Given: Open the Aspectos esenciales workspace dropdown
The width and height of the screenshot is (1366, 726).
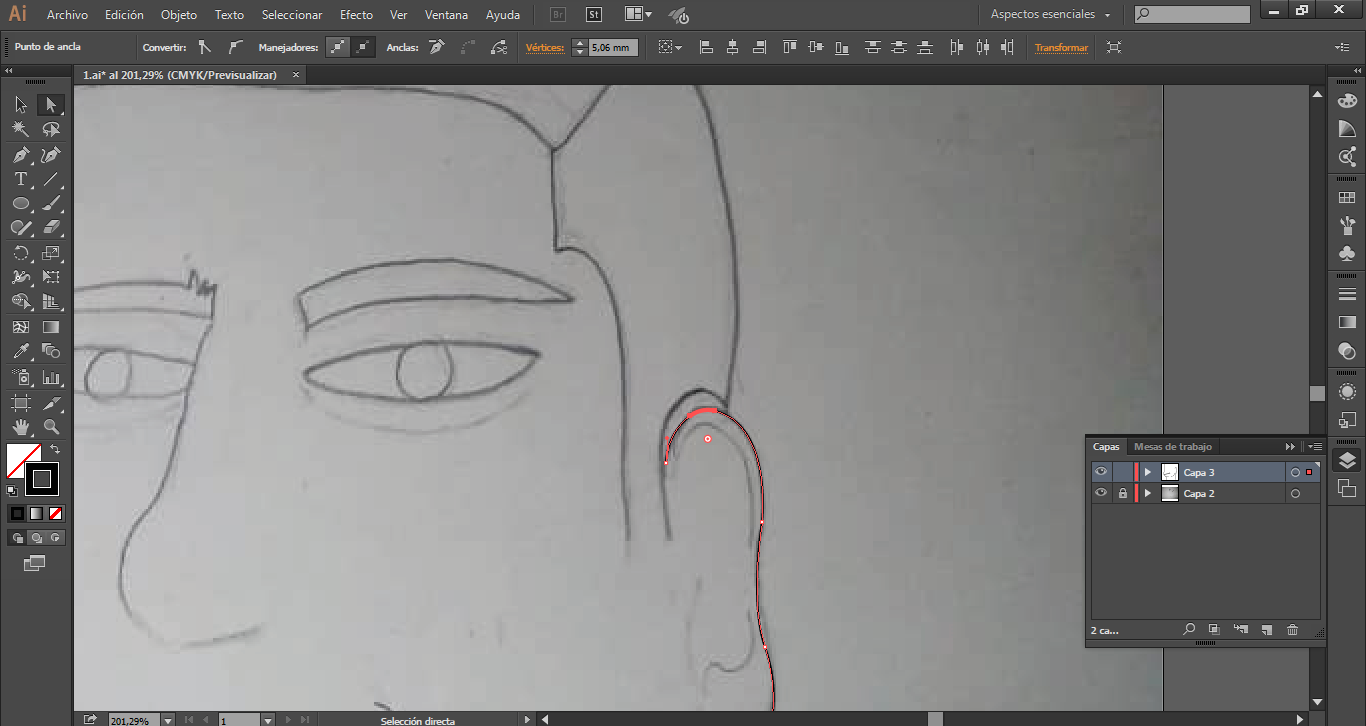Looking at the screenshot, I should coord(1050,15).
